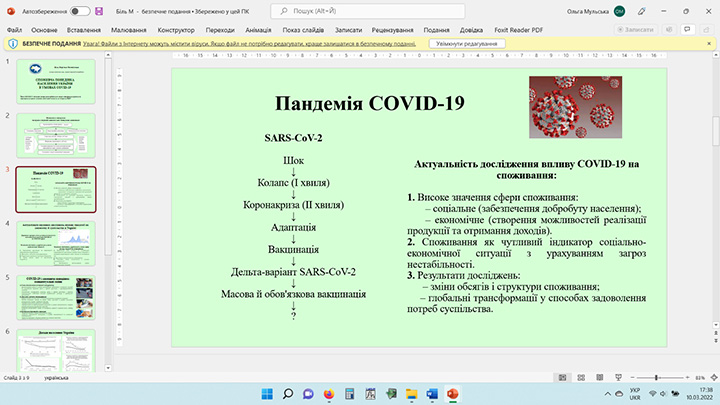
Task: Select the Конструктор ribbon tab
Action: pos(176,30)
